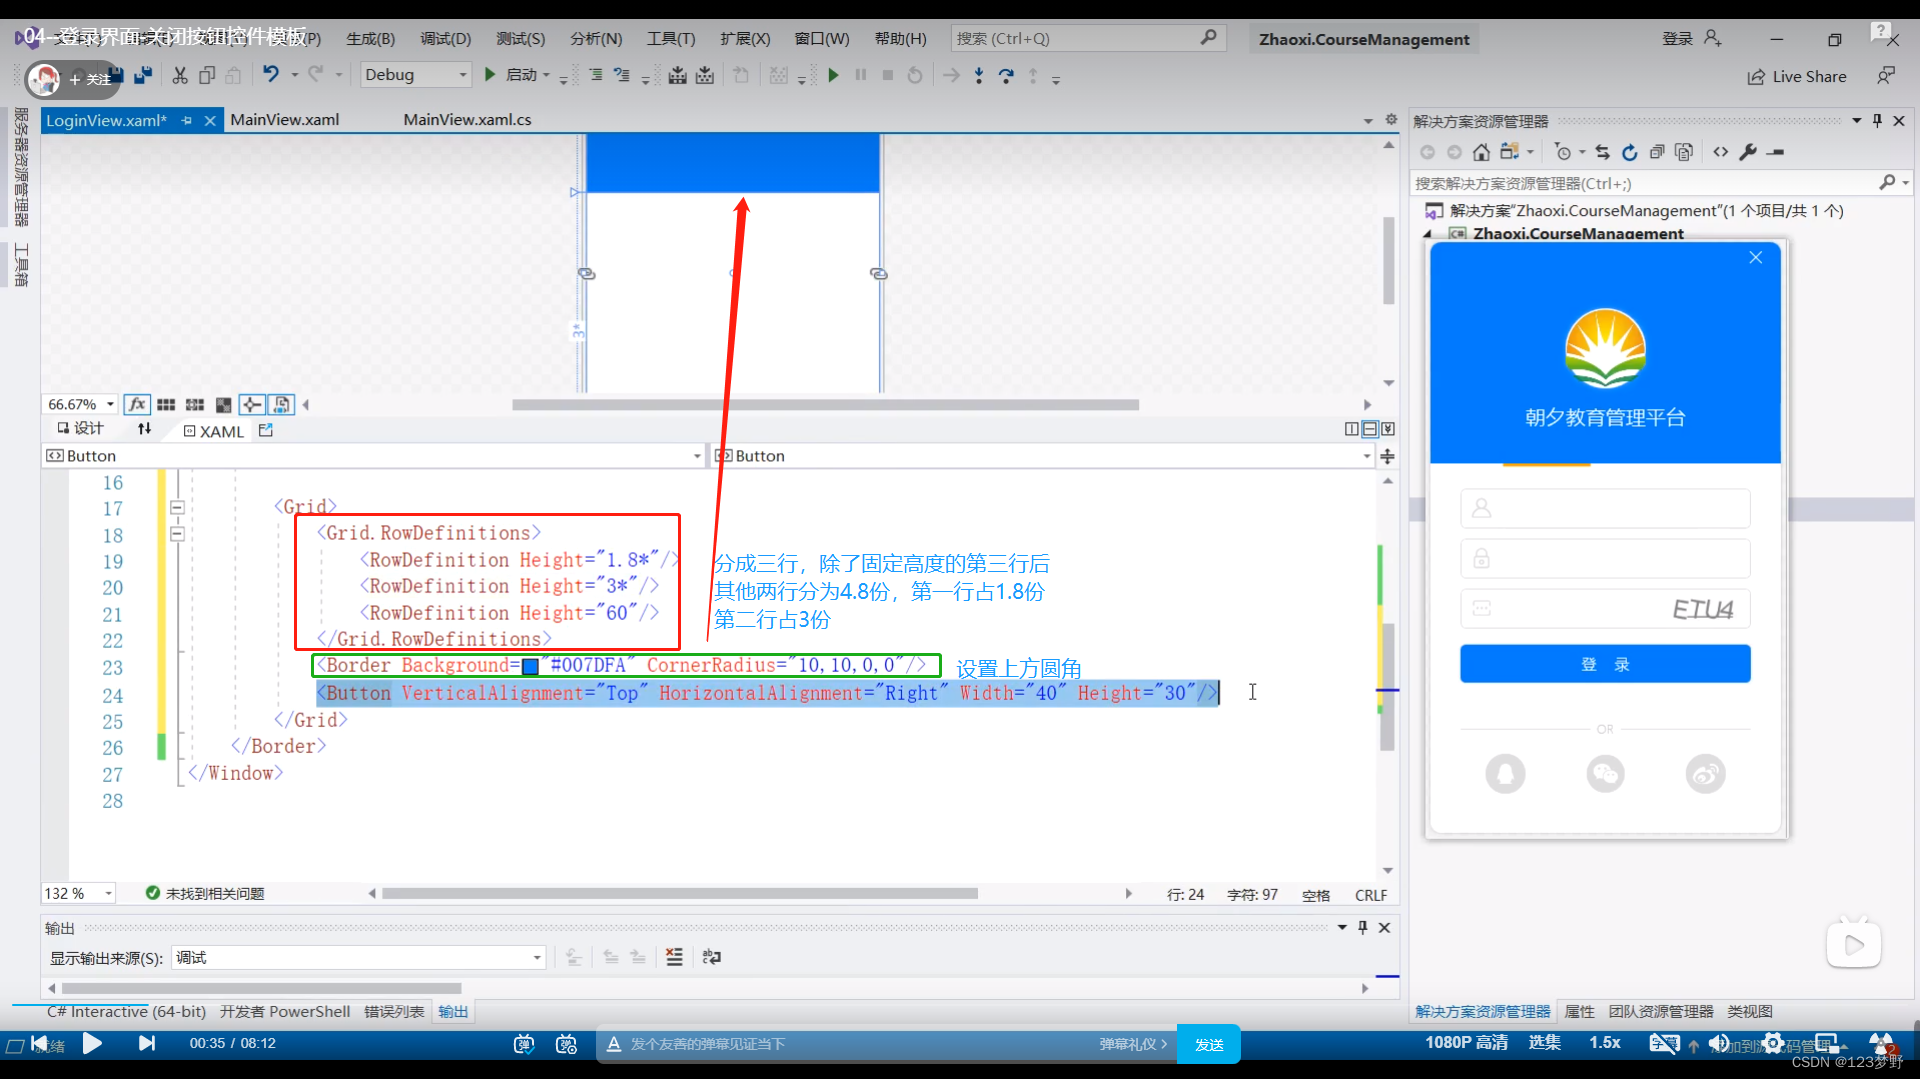The width and height of the screenshot is (1920, 1079).
Task: Switch to MainView.xaml tab
Action: 285,119
